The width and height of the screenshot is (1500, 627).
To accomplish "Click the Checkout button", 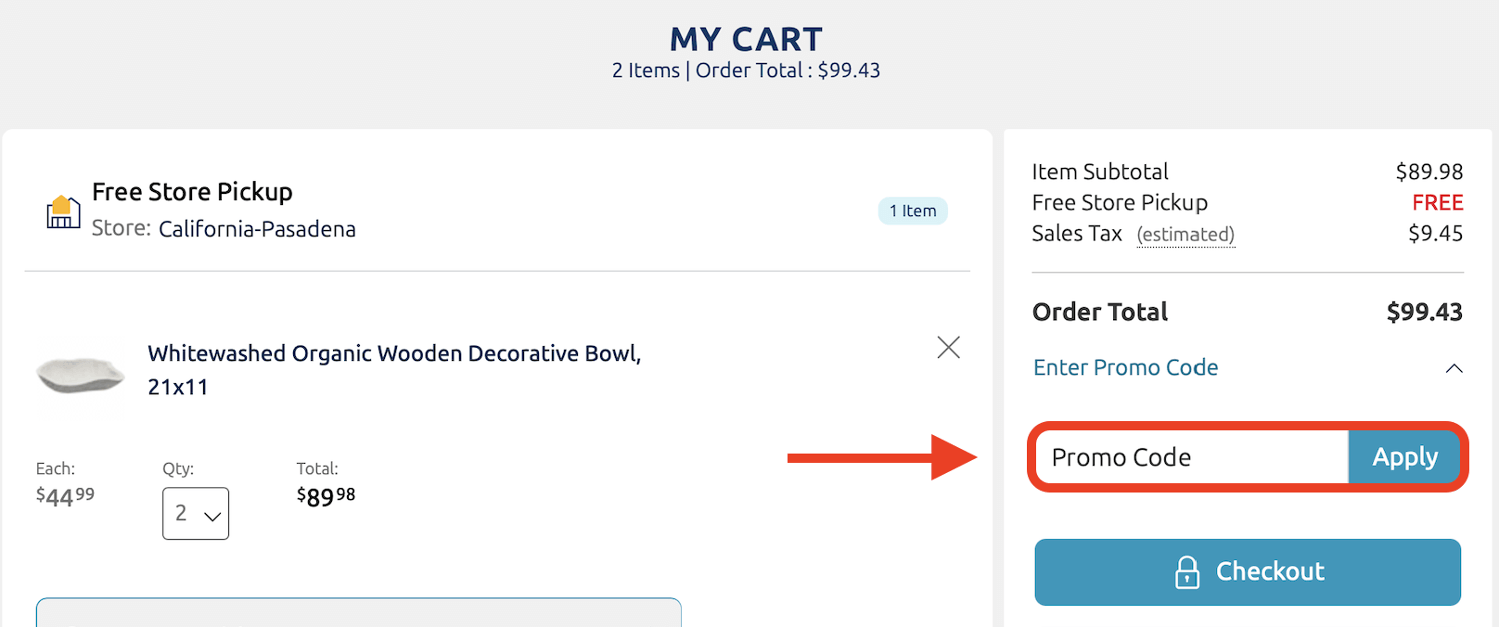I will pyautogui.click(x=1247, y=571).
